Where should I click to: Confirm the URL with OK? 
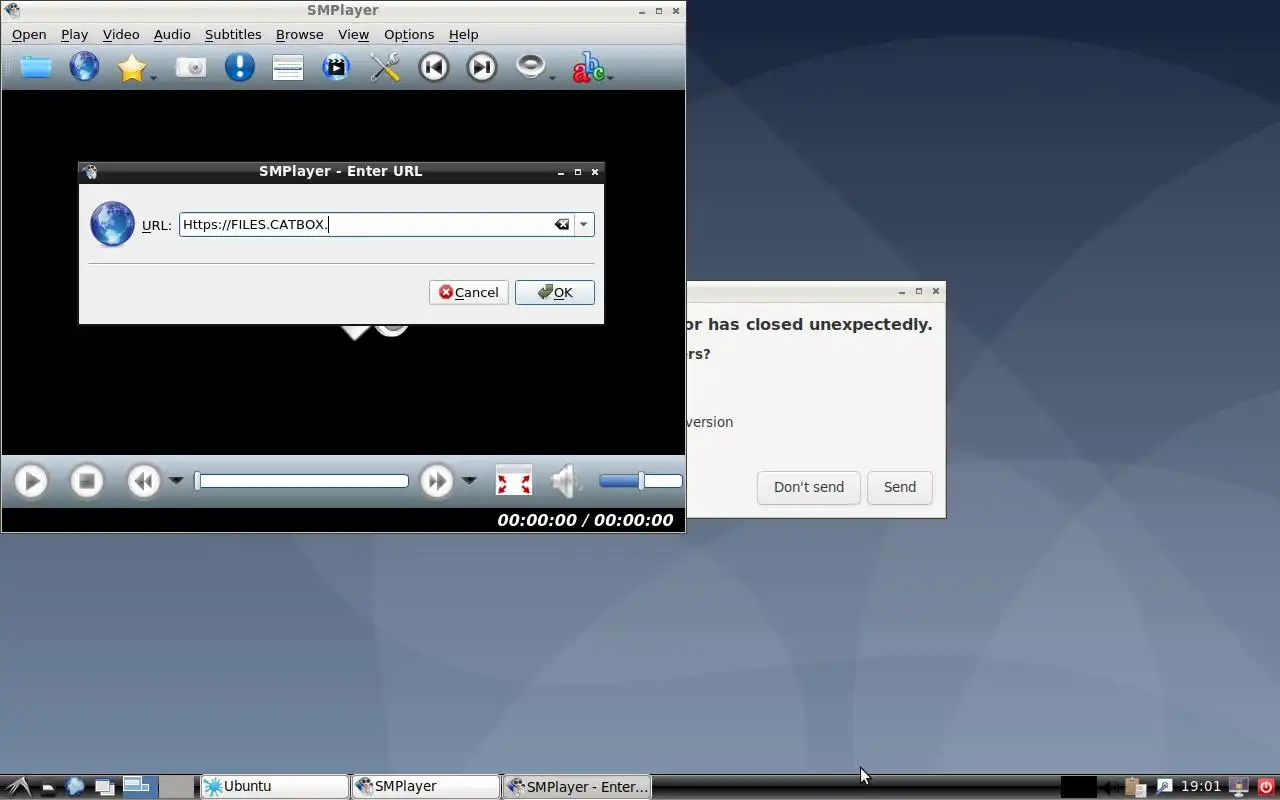(555, 292)
